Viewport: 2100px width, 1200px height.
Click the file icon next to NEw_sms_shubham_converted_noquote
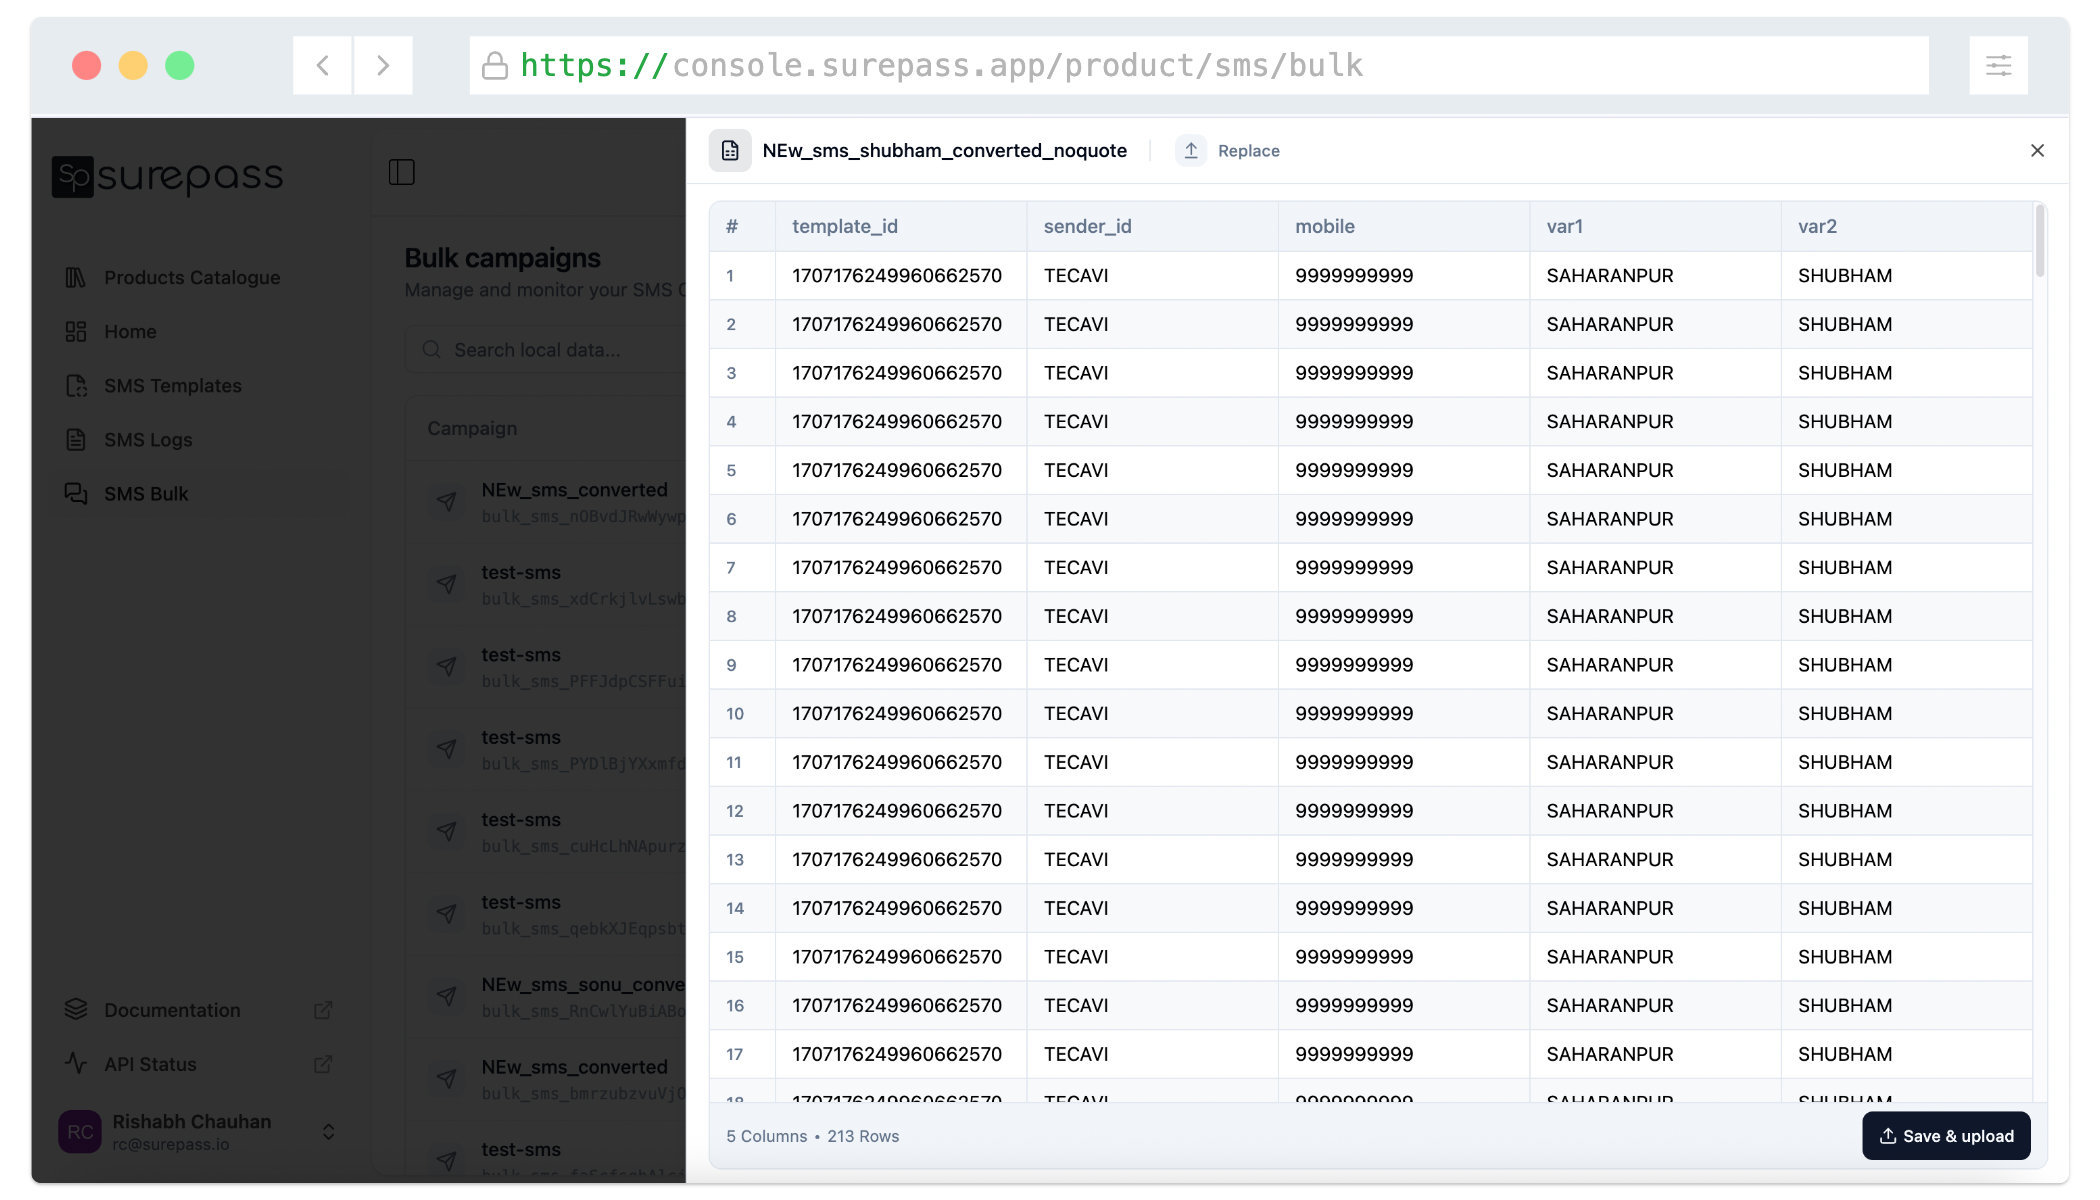click(730, 150)
